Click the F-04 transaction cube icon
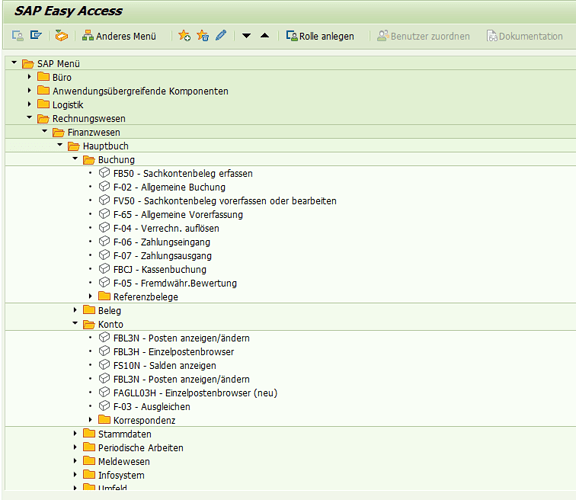576x500 pixels. pyautogui.click(x=104, y=227)
